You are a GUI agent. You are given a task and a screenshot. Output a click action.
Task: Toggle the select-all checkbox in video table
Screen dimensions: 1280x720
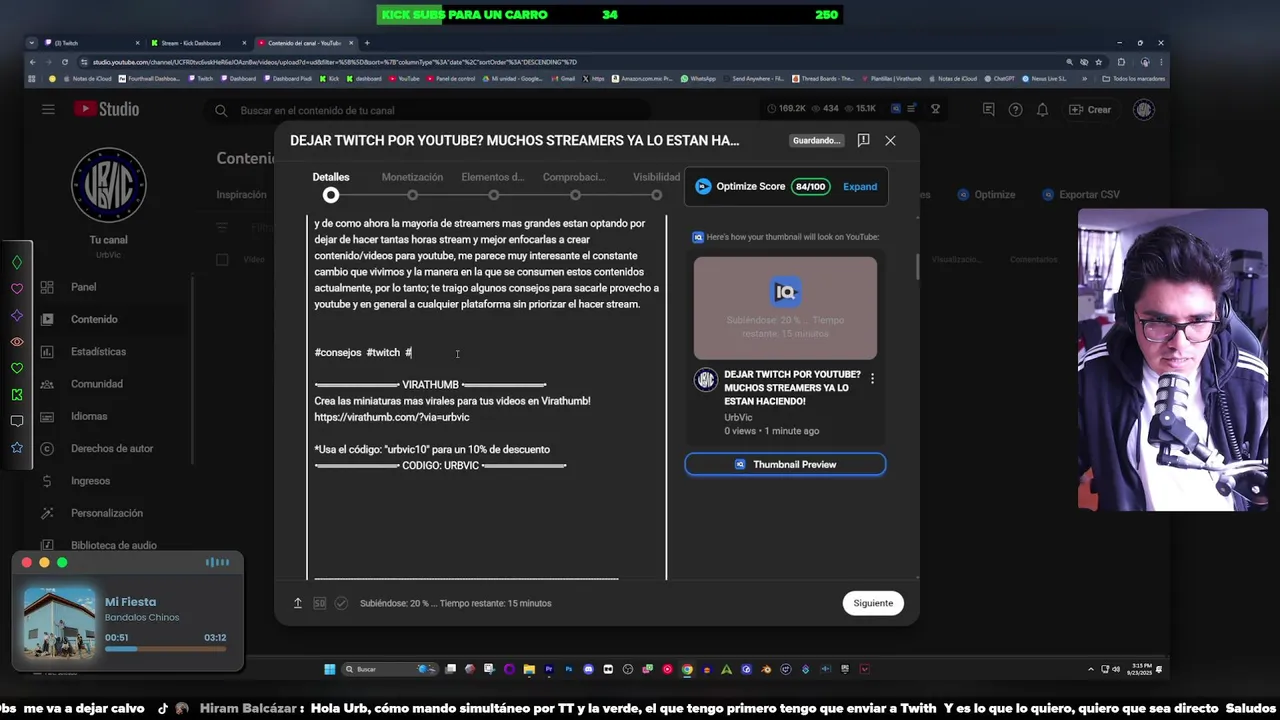tap(222, 260)
